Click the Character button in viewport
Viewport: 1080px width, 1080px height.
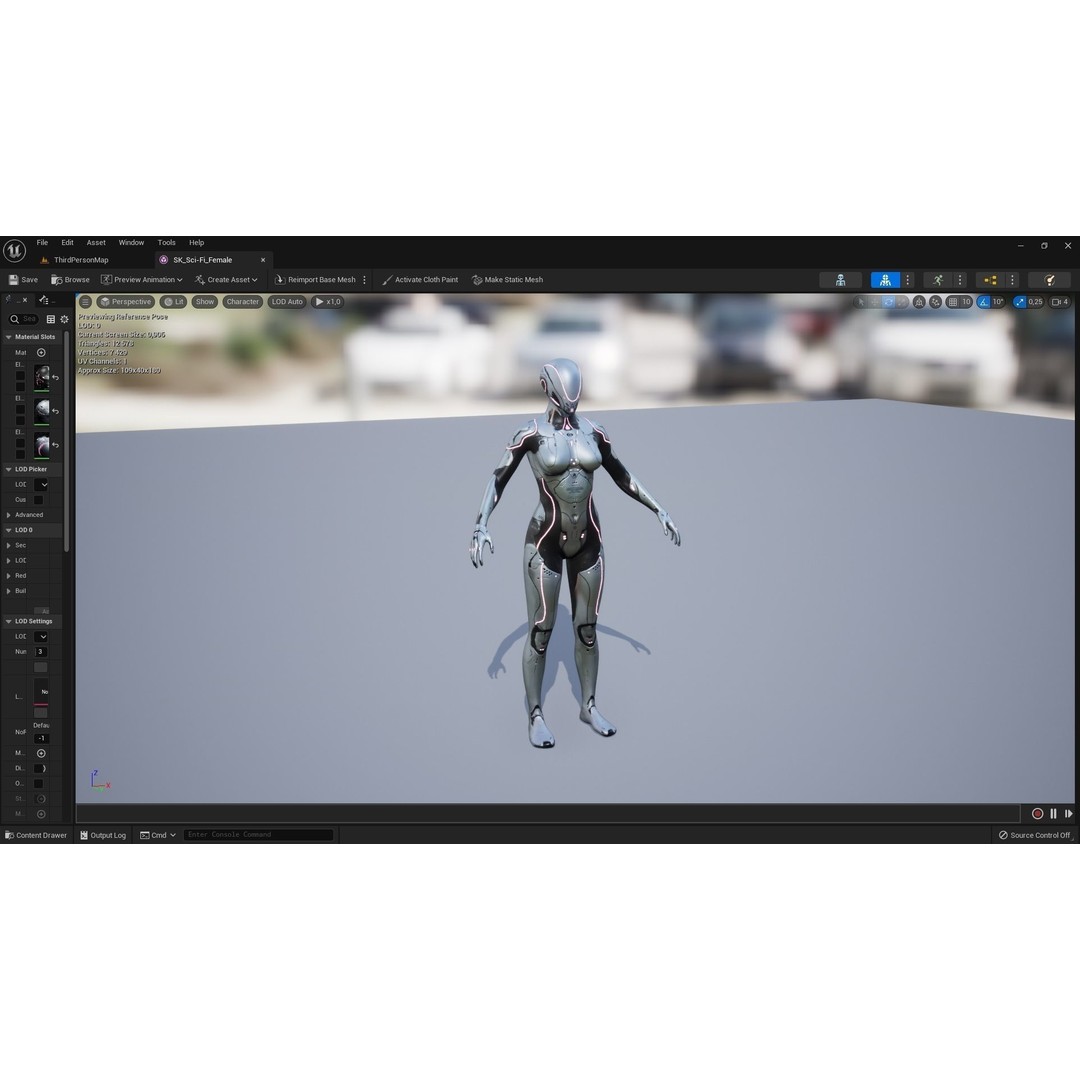tap(242, 302)
